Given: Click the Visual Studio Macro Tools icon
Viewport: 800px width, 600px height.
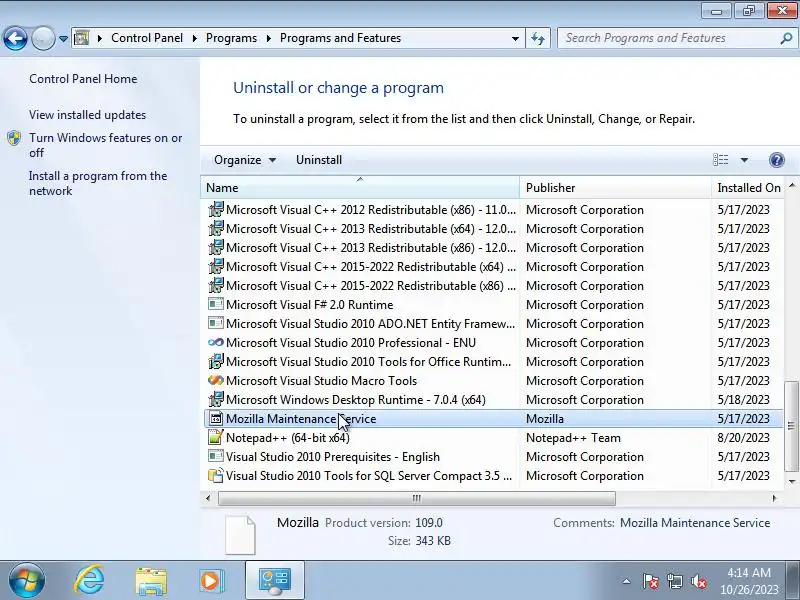Looking at the screenshot, I should [x=216, y=380].
